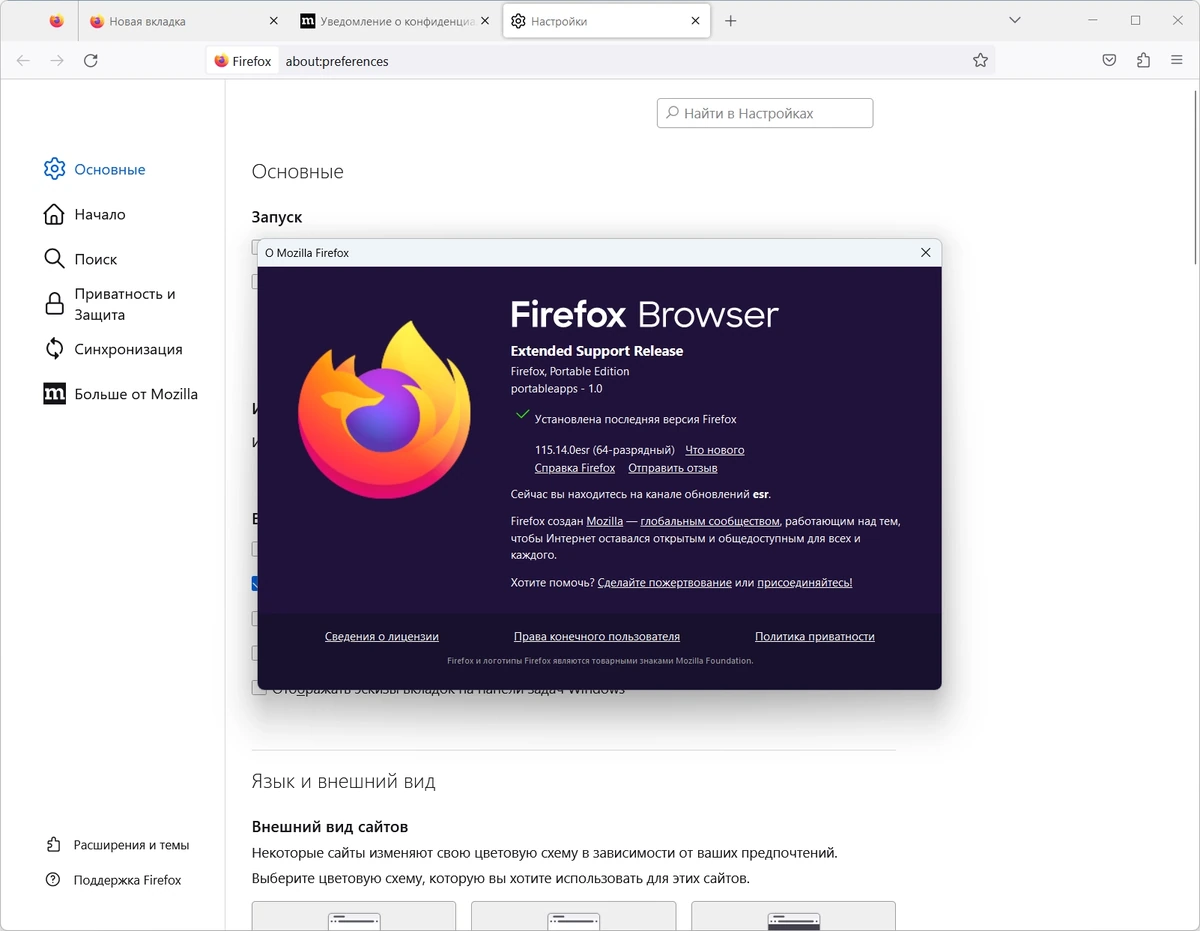Select the left color scheme thumbnail
This screenshot has height=931, width=1200.
(354, 916)
